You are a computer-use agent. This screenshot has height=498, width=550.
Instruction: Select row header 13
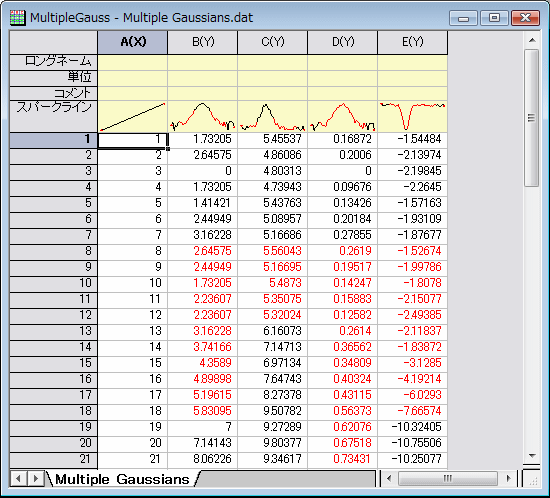coord(53,331)
